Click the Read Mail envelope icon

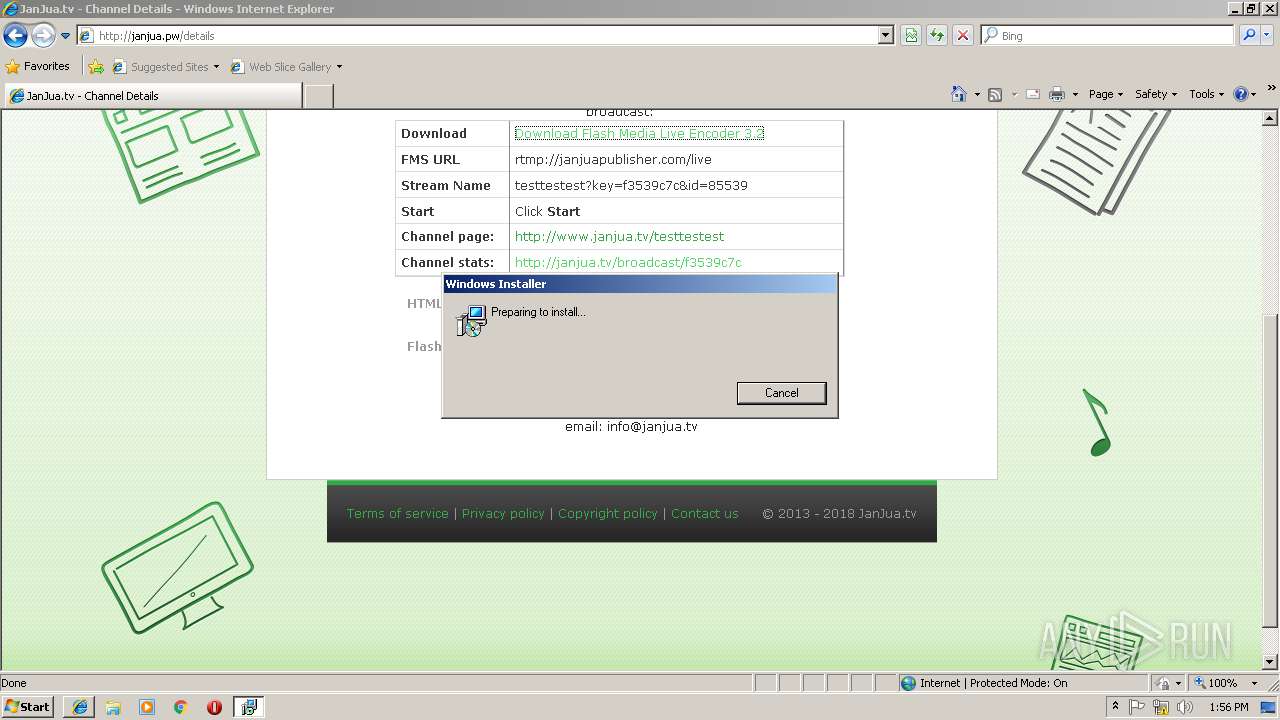click(x=1033, y=94)
